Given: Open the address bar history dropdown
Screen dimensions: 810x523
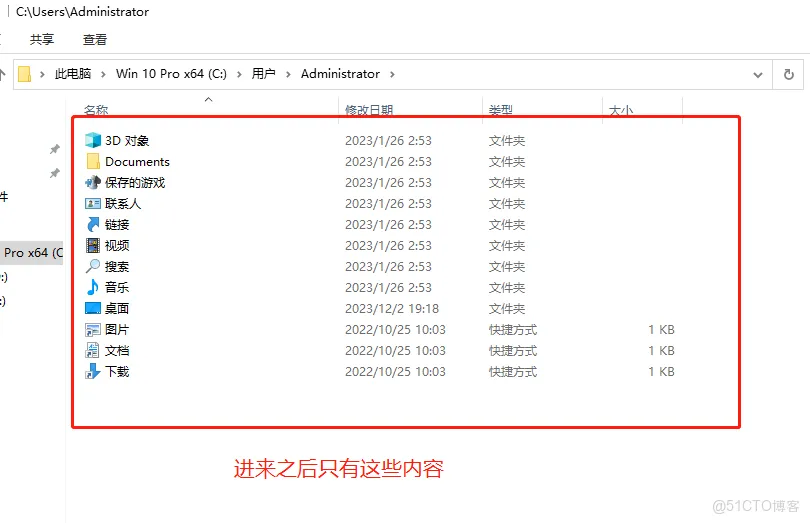Looking at the screenshot, I should tap(758, 74).
